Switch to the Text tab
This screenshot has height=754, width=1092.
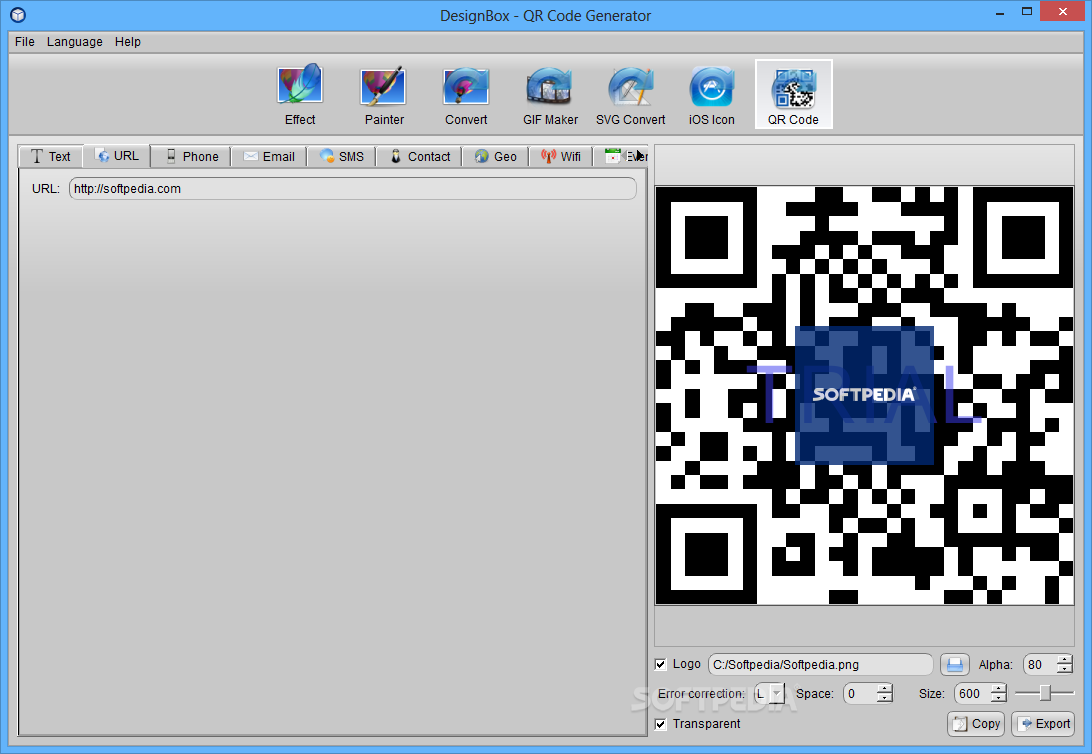click(50, 157)
